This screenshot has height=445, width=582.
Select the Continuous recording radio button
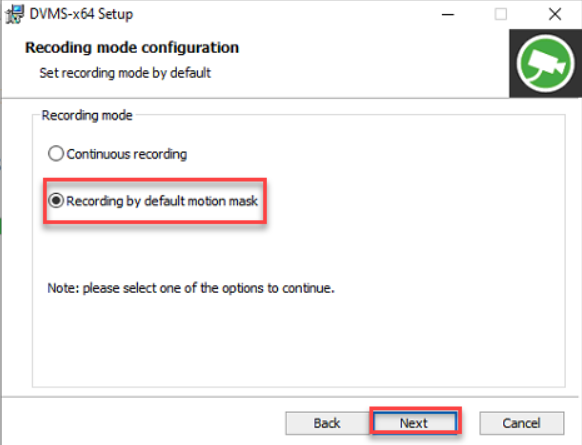click(x=56, y=154)
